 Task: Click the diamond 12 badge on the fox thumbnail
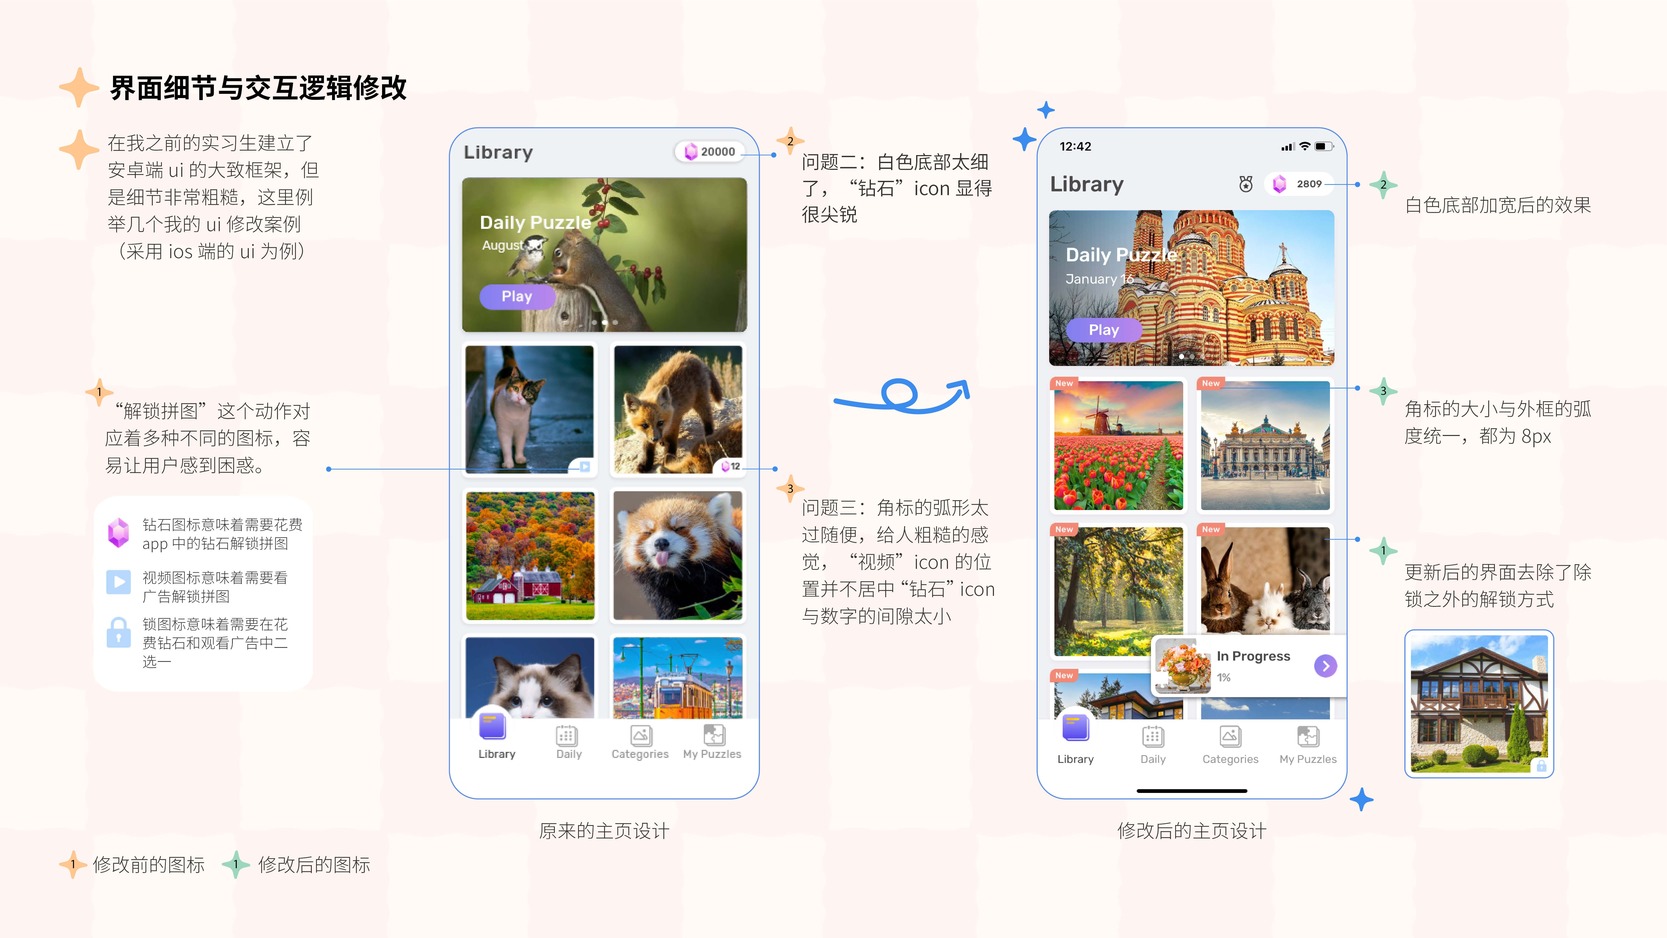[731, 466]
